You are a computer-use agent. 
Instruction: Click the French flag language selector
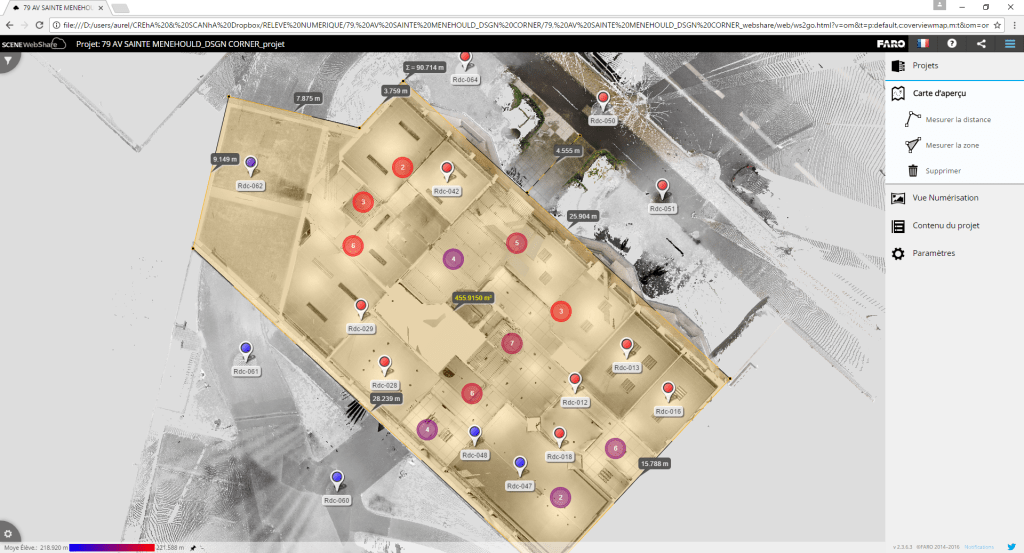click(x=923, y=44)
